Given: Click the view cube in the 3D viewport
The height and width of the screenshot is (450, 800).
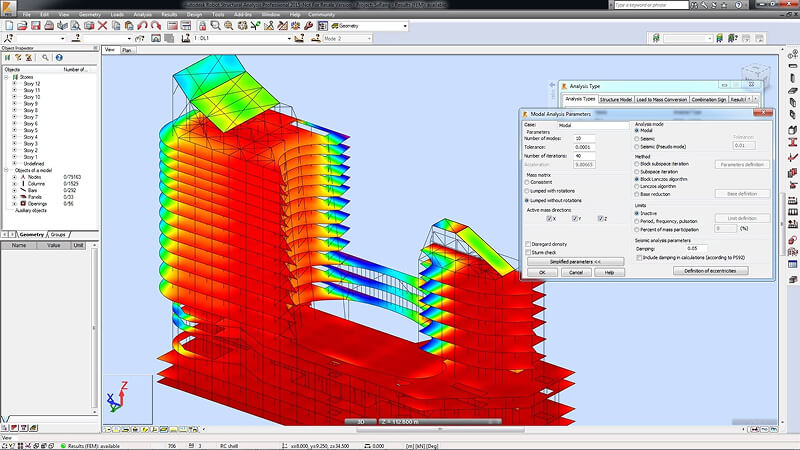Looking at the screenshot, I should pos(756,74).
